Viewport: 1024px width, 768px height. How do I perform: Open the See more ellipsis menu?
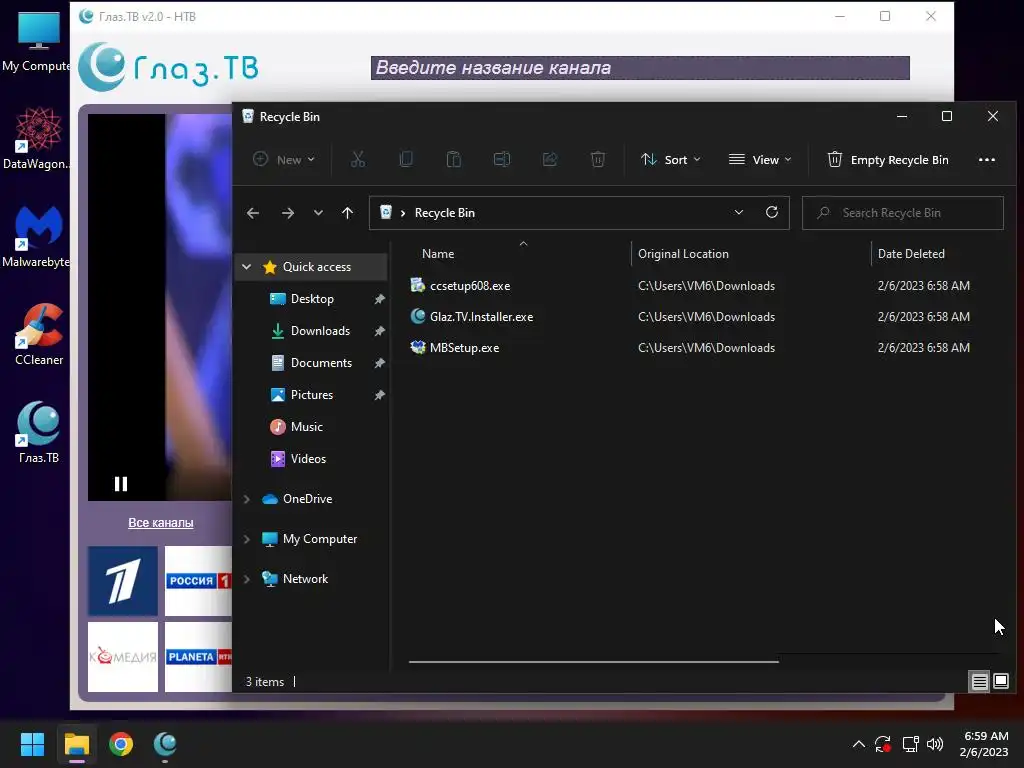pos(987,159)
